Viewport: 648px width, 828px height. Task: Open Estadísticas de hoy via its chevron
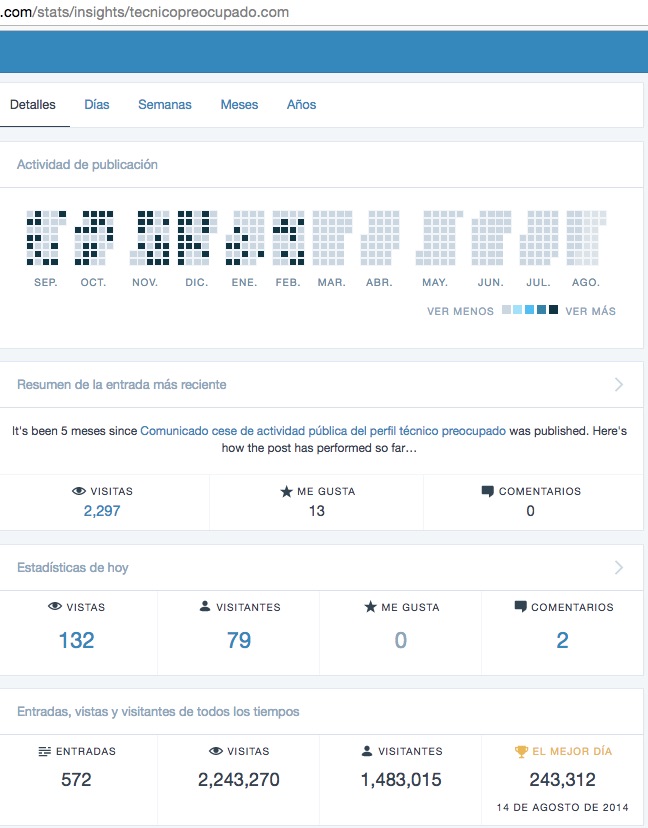tap(619, 567)
